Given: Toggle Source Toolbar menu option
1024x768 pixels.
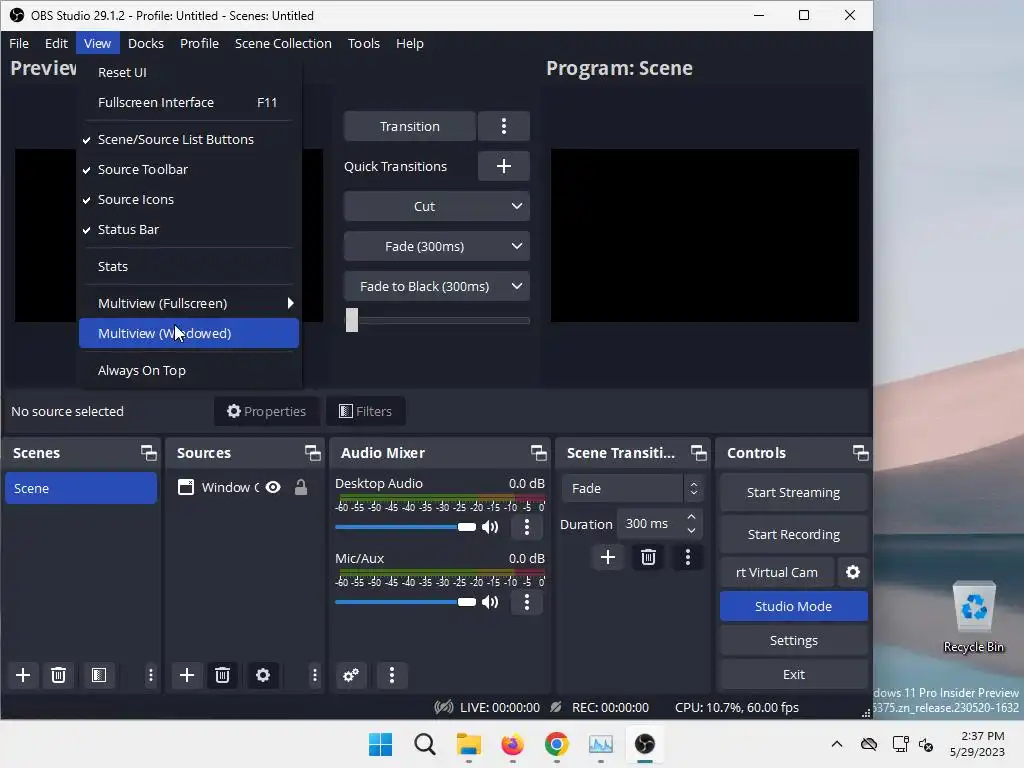Looking at the screenshot, I should point(189,169).
